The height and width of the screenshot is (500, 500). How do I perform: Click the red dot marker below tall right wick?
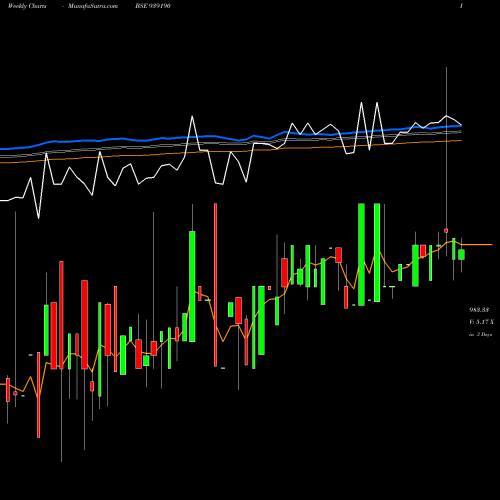(x=446, y=231)
